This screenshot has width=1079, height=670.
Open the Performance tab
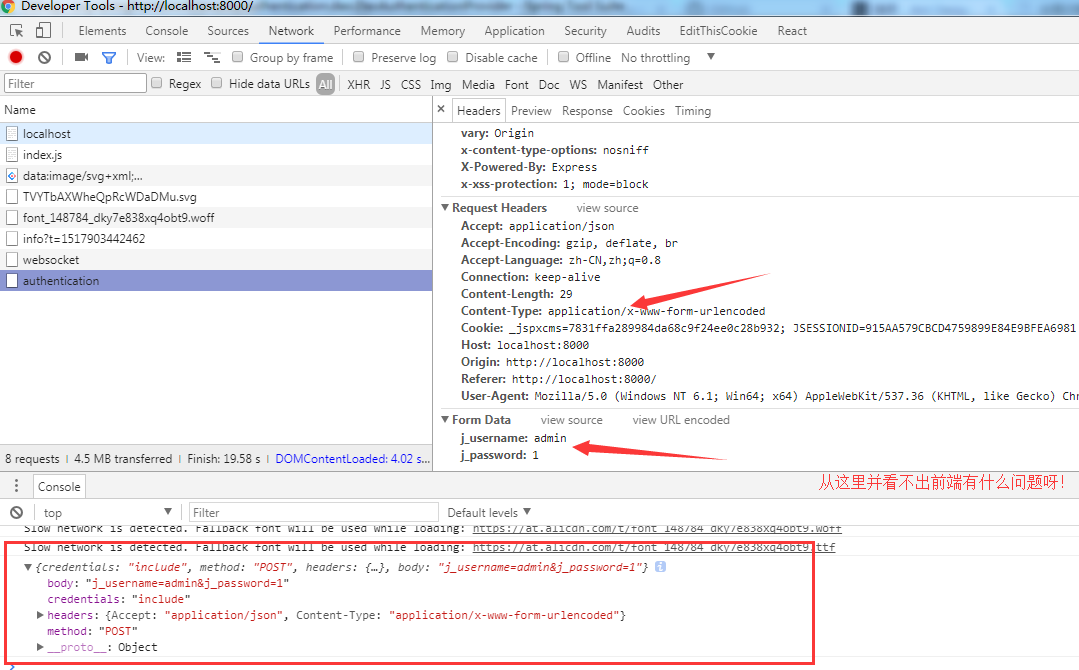point(367,31)
